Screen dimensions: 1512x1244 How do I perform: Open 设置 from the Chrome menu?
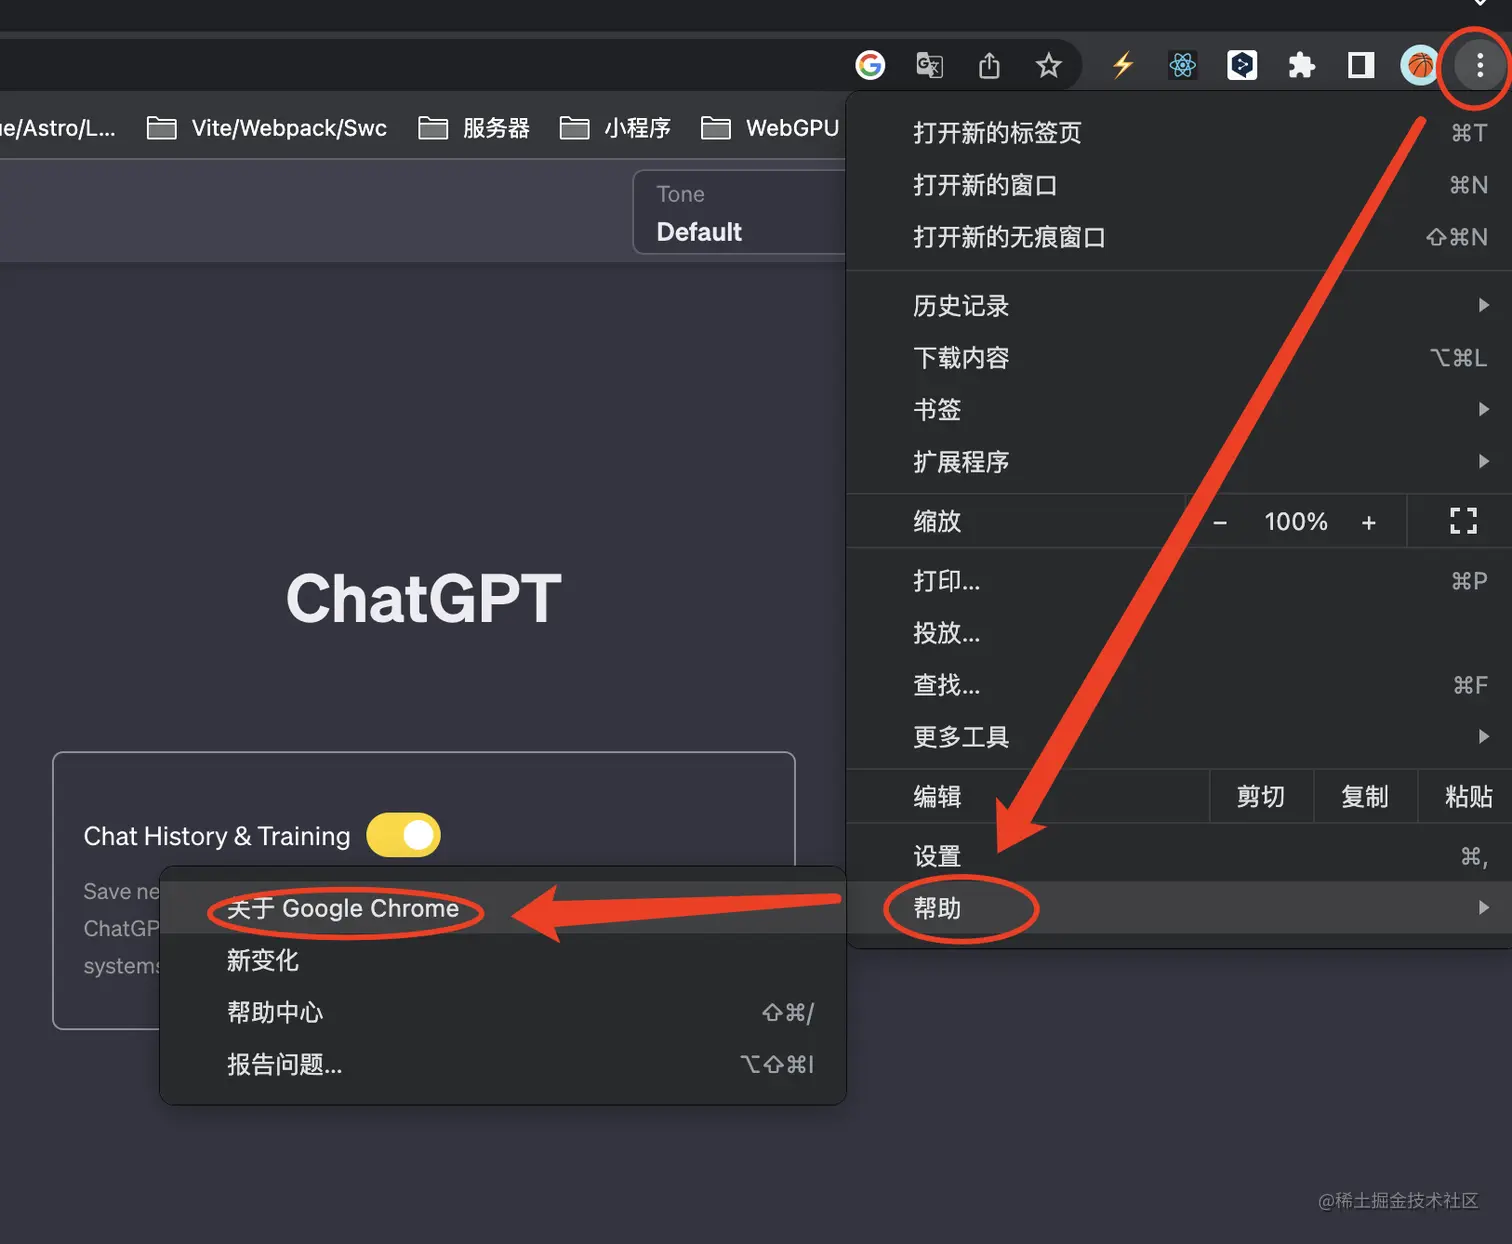(1179, 856)
